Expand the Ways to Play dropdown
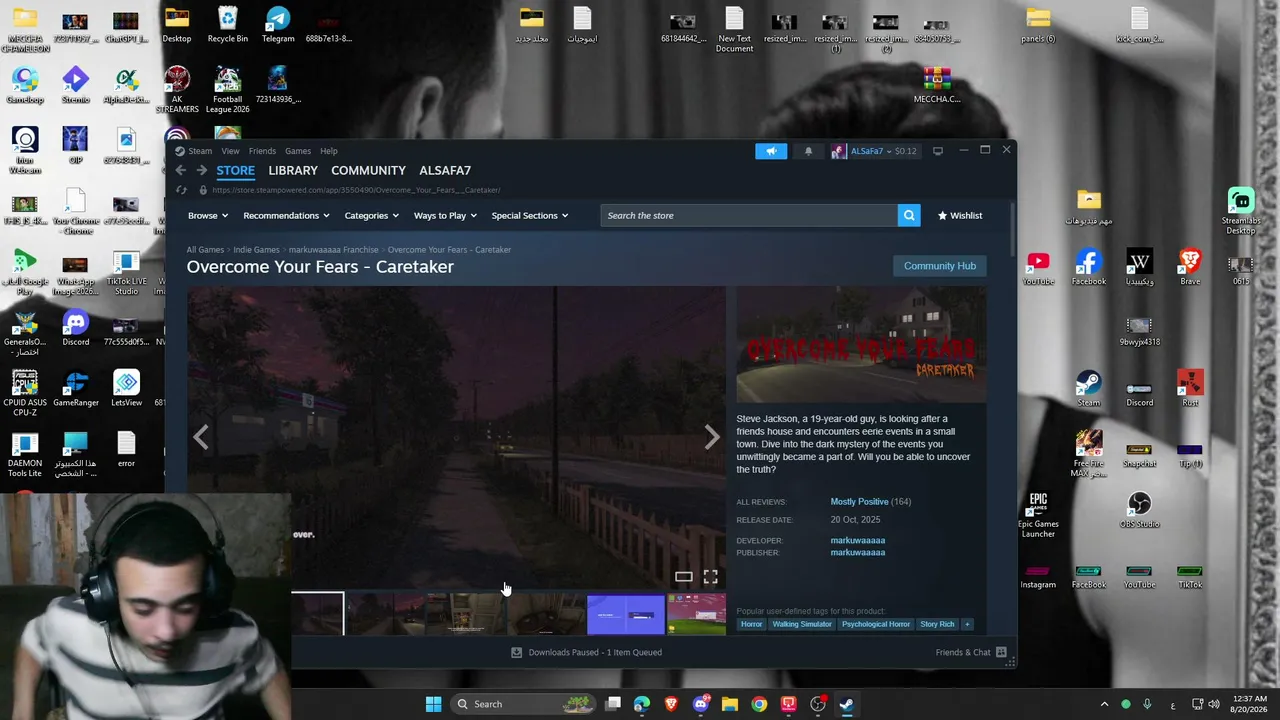This screenshot has width=1280, height=720. 446,216
